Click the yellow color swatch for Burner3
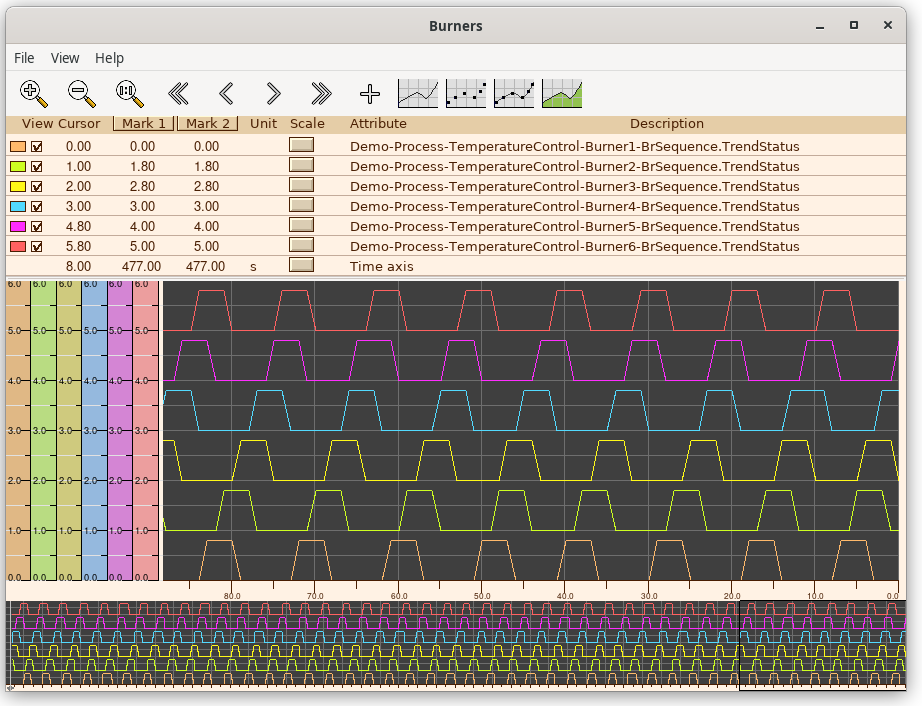 coord(18,186)
